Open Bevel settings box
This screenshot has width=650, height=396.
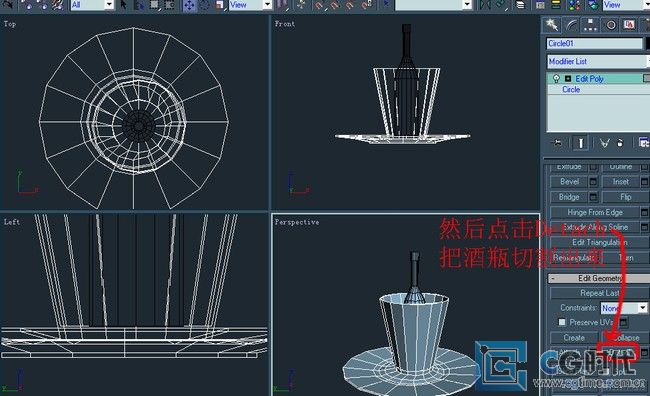point(593,182)
